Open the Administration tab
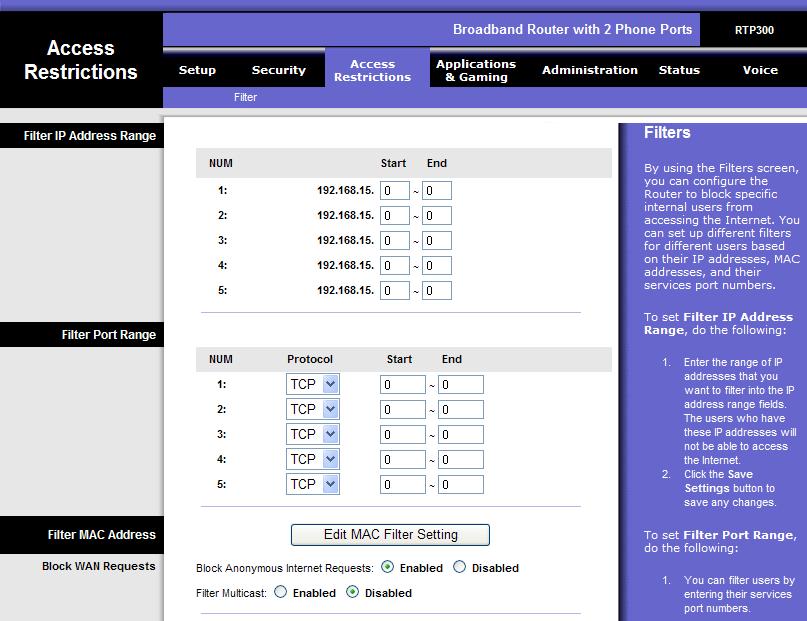The image size is (807, 621). point(590,70)
